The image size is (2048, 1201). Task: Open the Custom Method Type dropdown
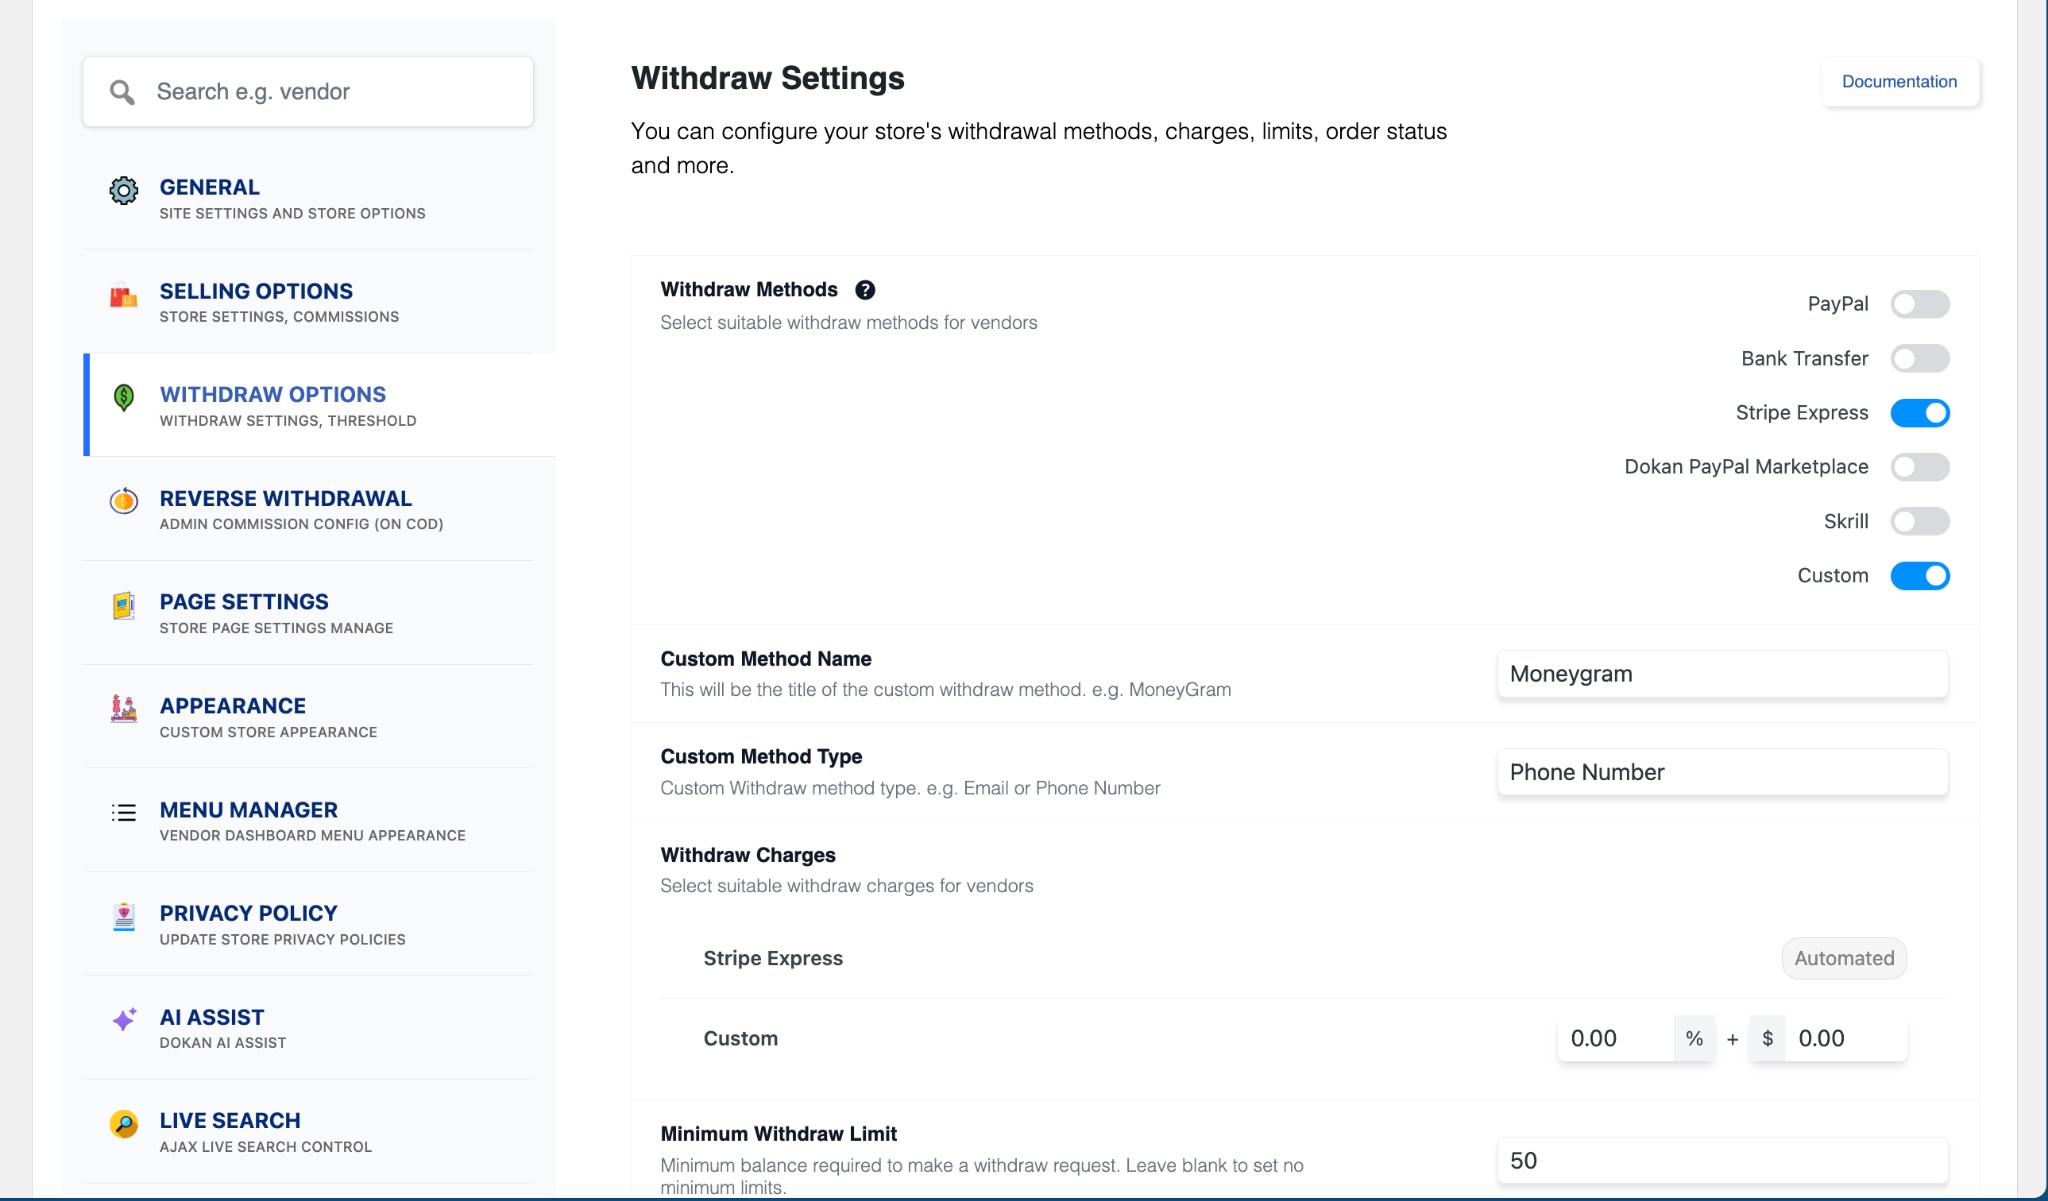tap(1720, 771)
